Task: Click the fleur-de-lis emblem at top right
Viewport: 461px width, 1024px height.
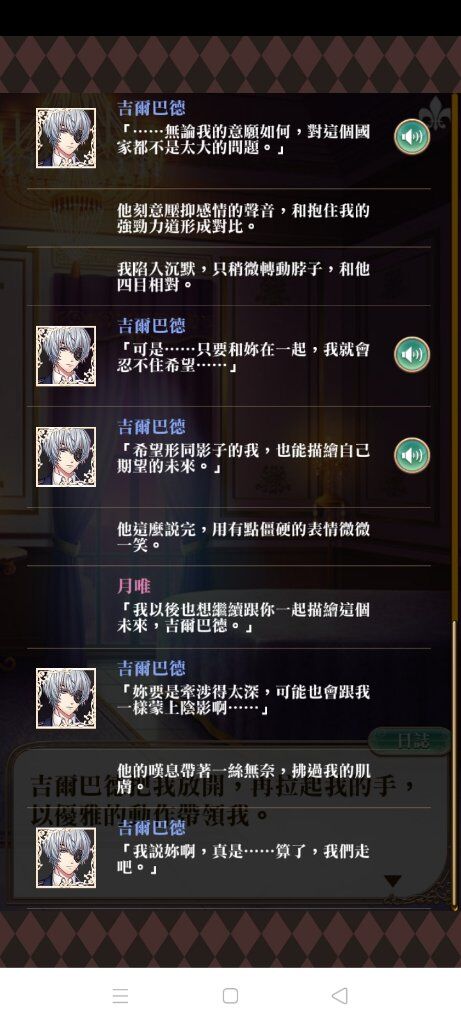Action: pos(434,112)
